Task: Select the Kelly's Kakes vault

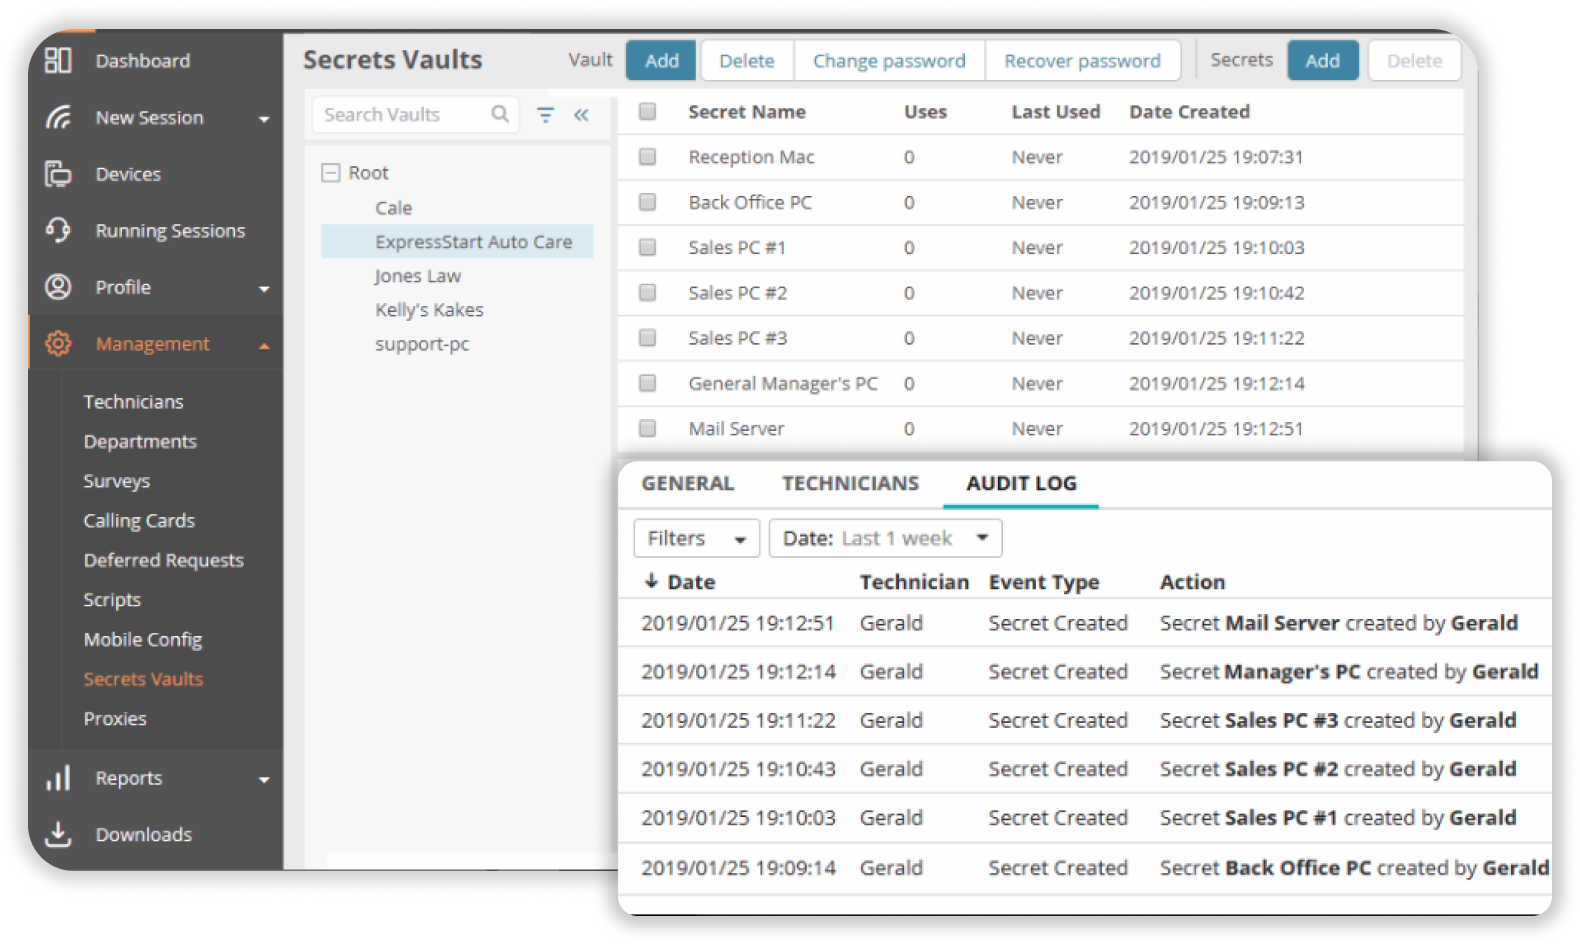Action: [x=429, y=310]
